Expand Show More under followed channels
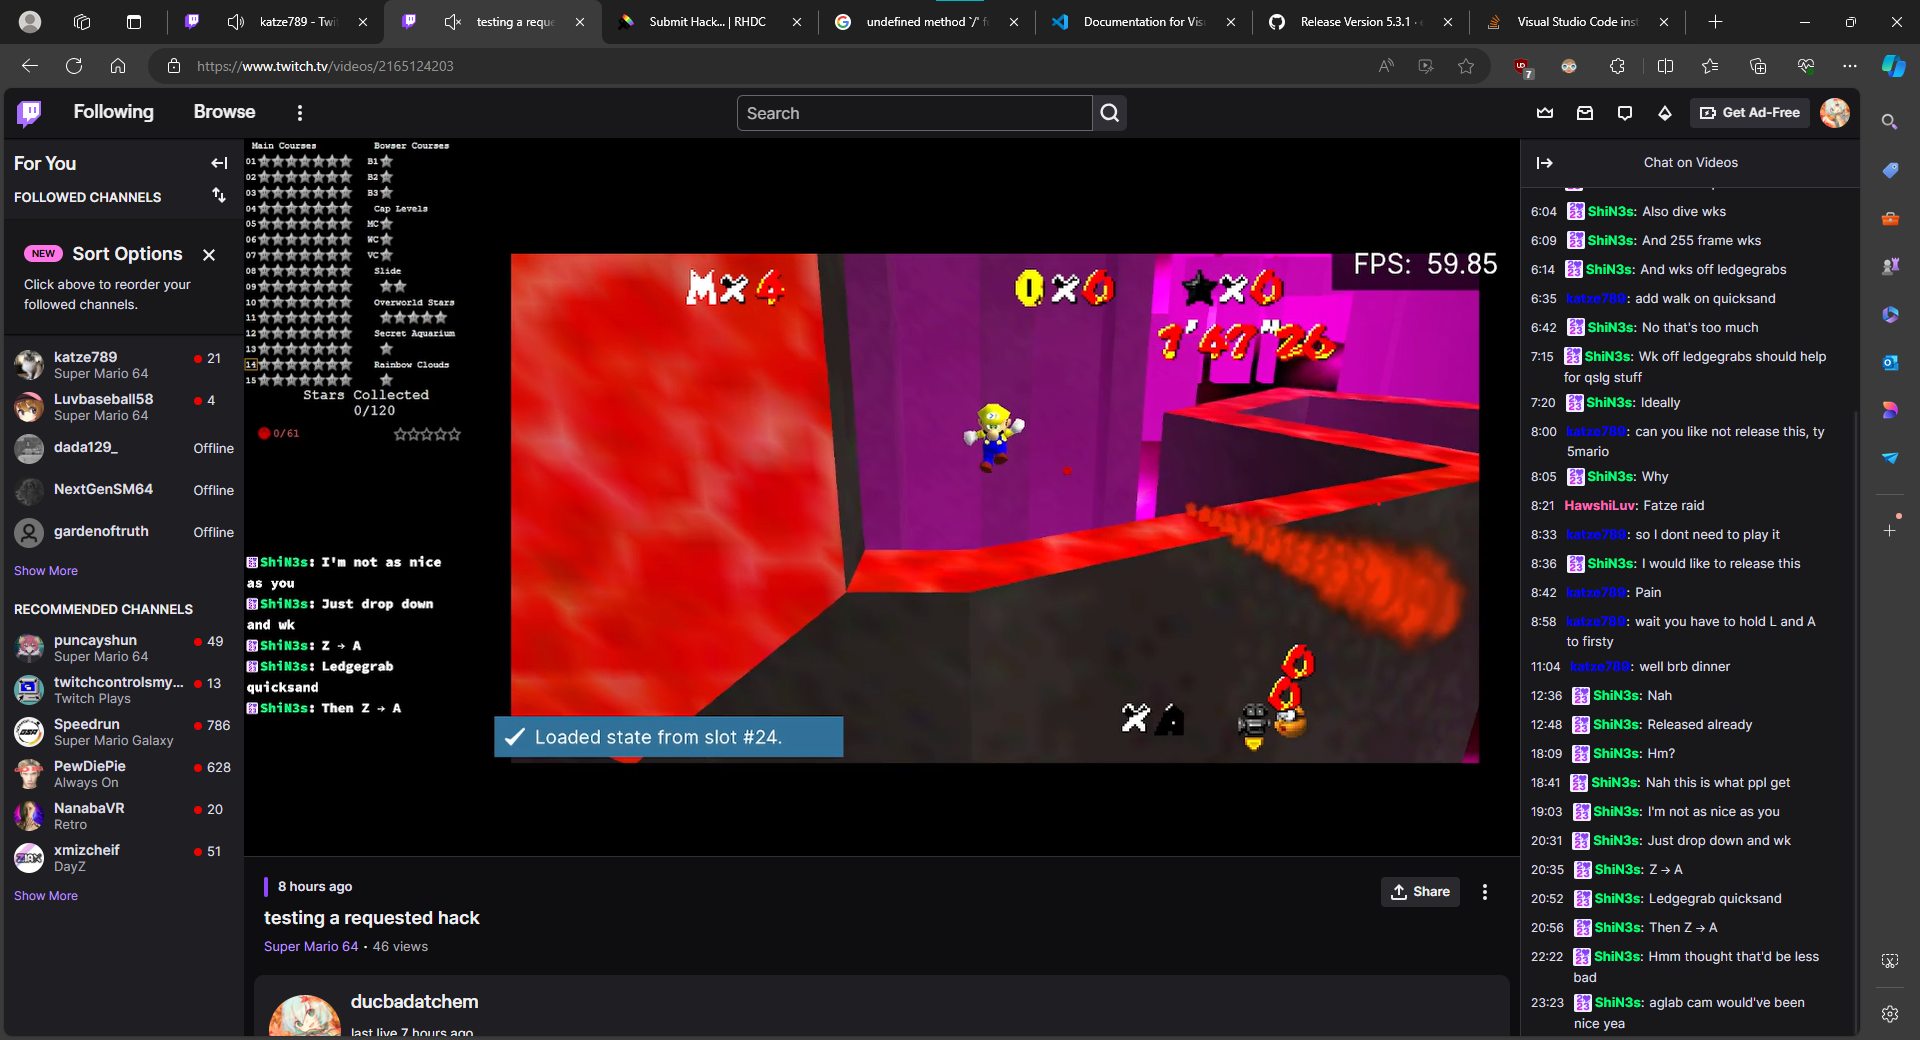The image size is (1920, 1040). [x=45, y=570]
